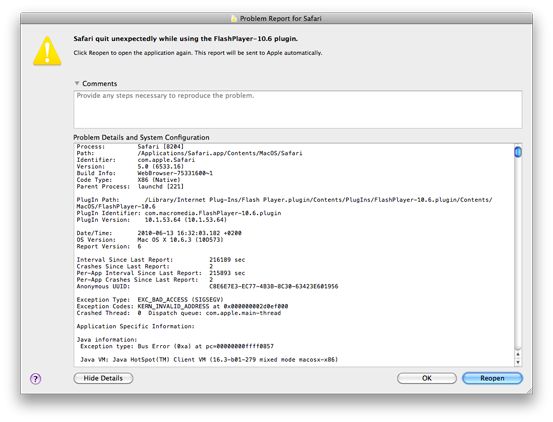Click the 'PlugIn Version: 10.1.53.64' line
The width and height of the screenshot is (553, 422).
click(152, 220)
